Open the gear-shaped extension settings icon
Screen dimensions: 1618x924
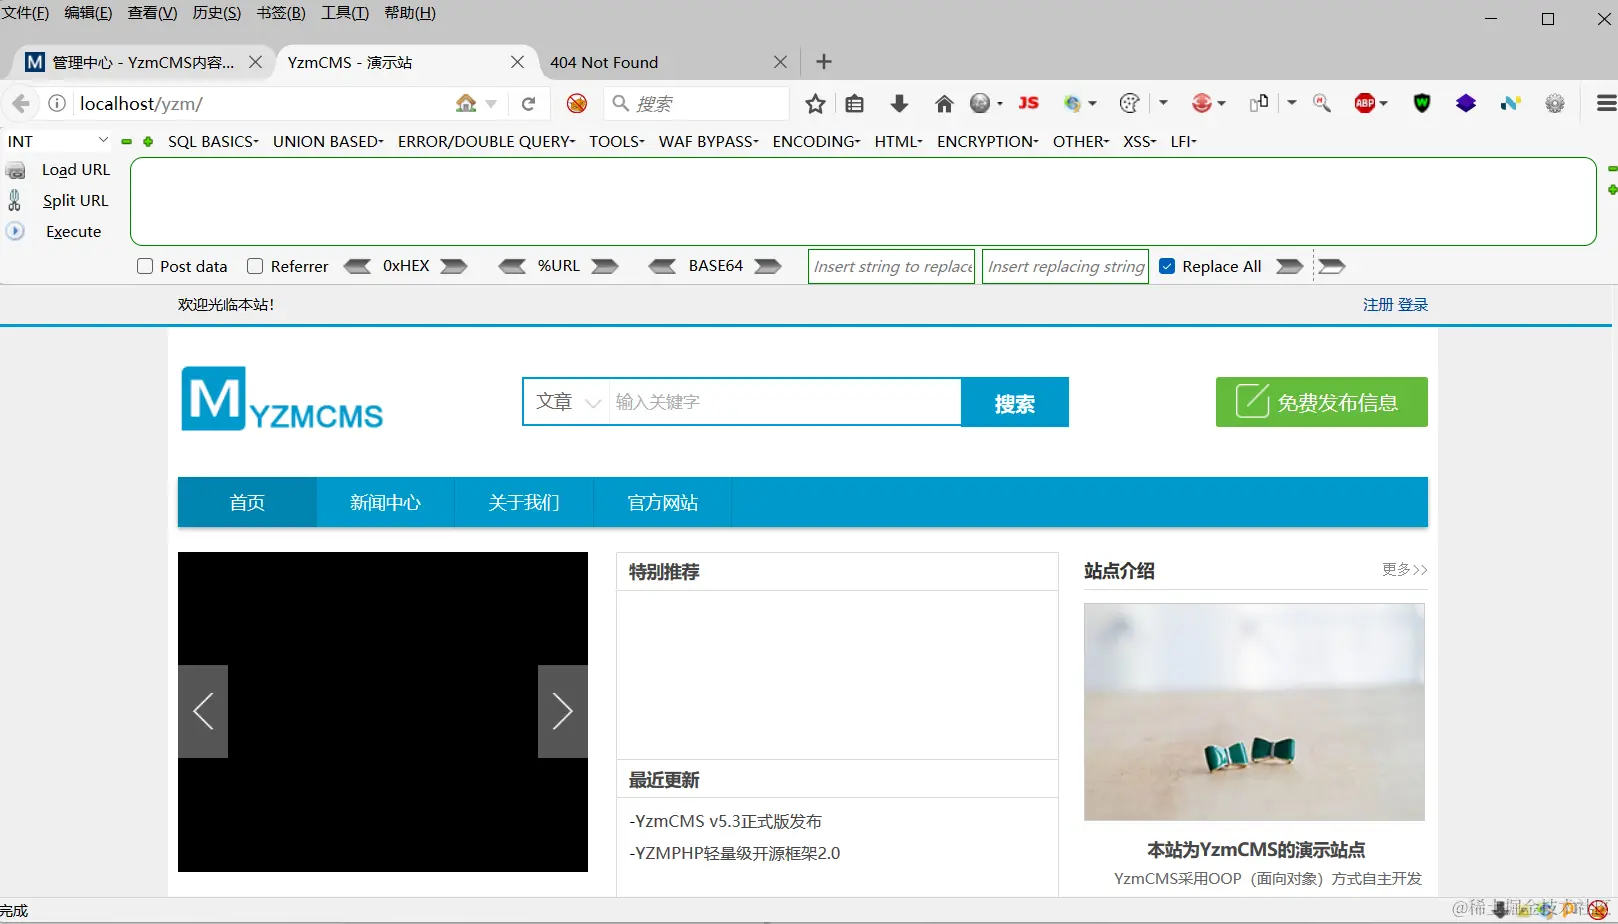[1555, 103]
